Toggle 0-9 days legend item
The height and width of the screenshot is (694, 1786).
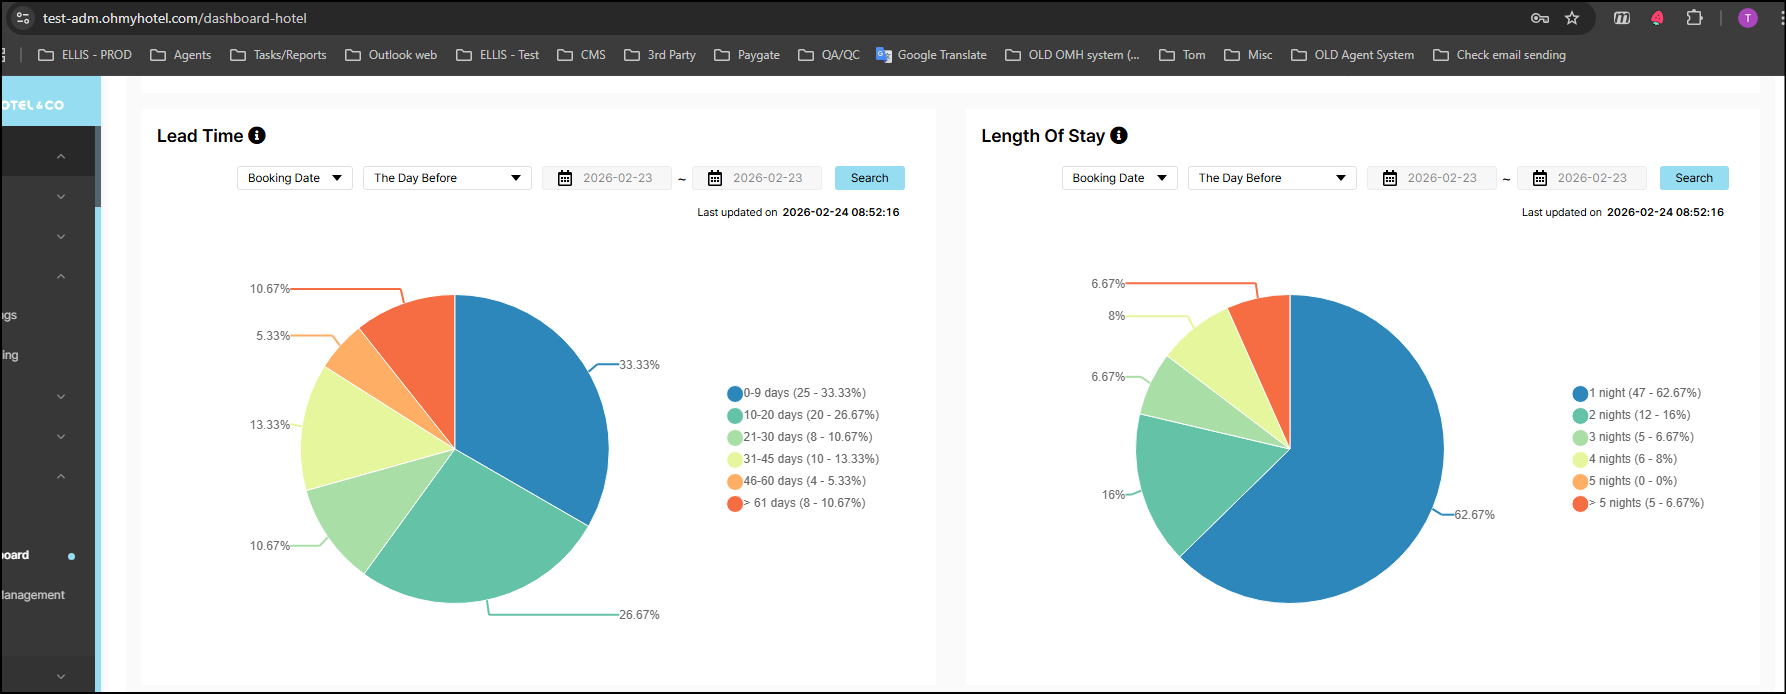pyautogui.click(x=797, y=393)
